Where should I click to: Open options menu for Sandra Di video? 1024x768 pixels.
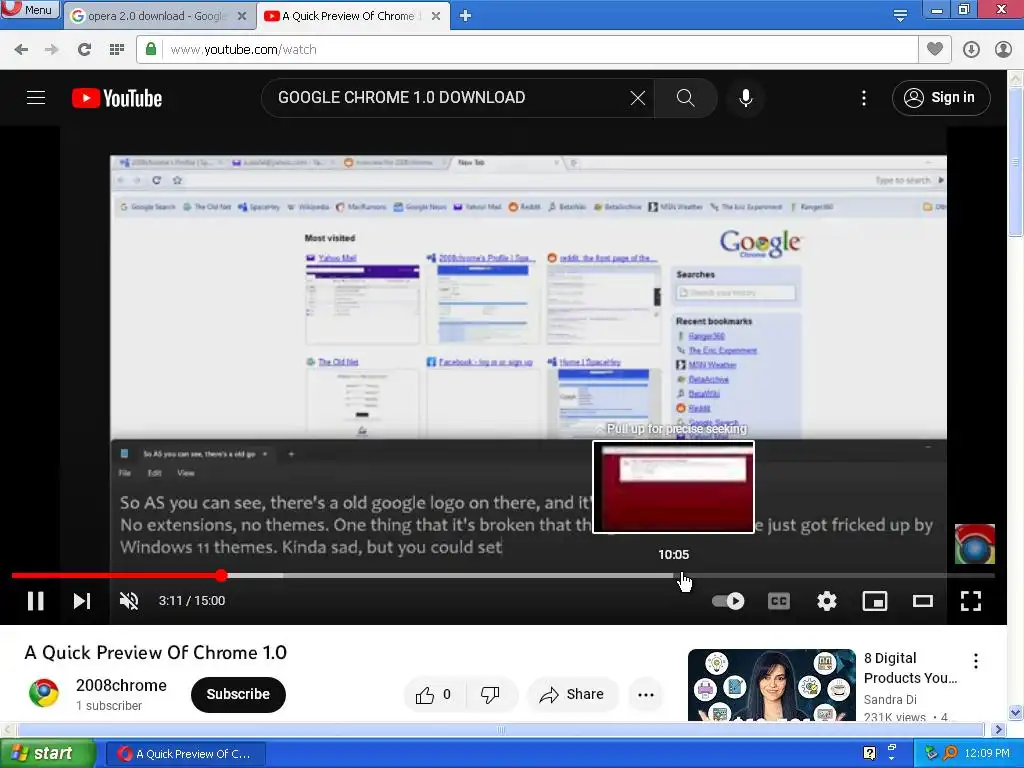click(976, 661)
